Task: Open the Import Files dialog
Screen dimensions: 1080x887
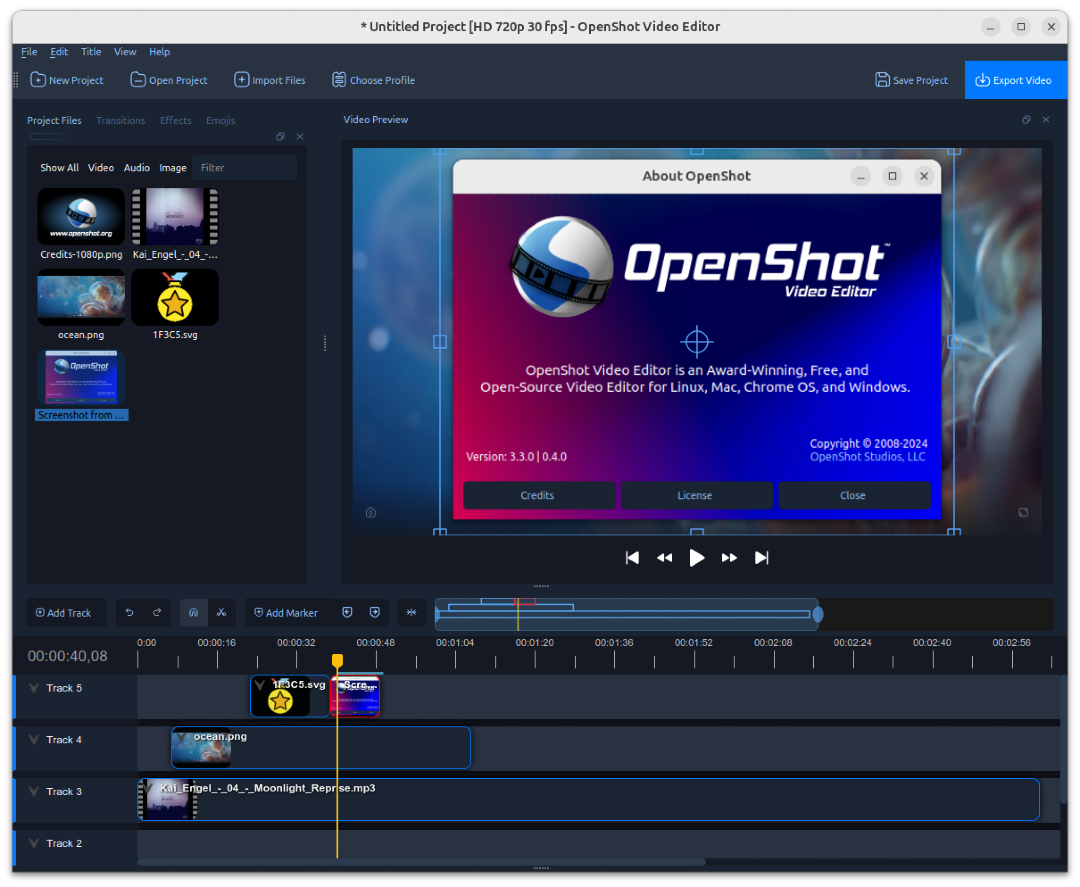Action: pyautogui.click(x=269, y=80)
